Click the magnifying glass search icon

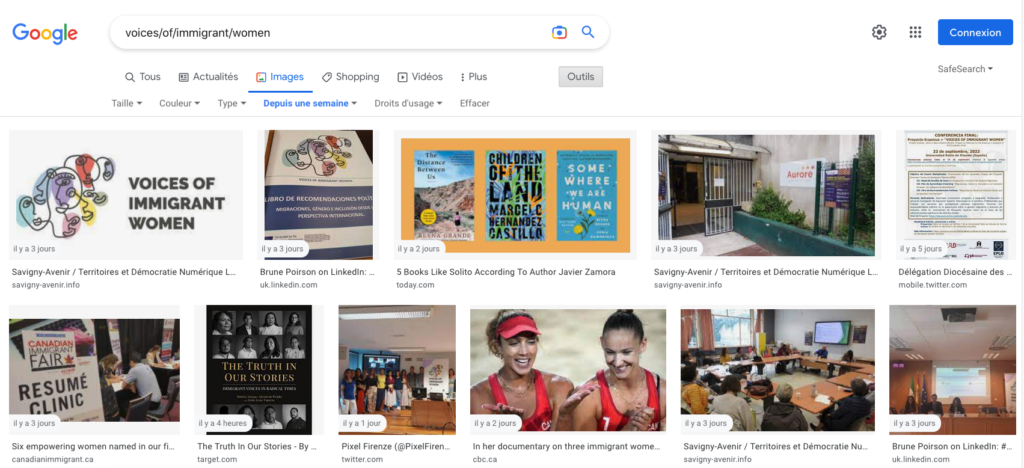588,32
